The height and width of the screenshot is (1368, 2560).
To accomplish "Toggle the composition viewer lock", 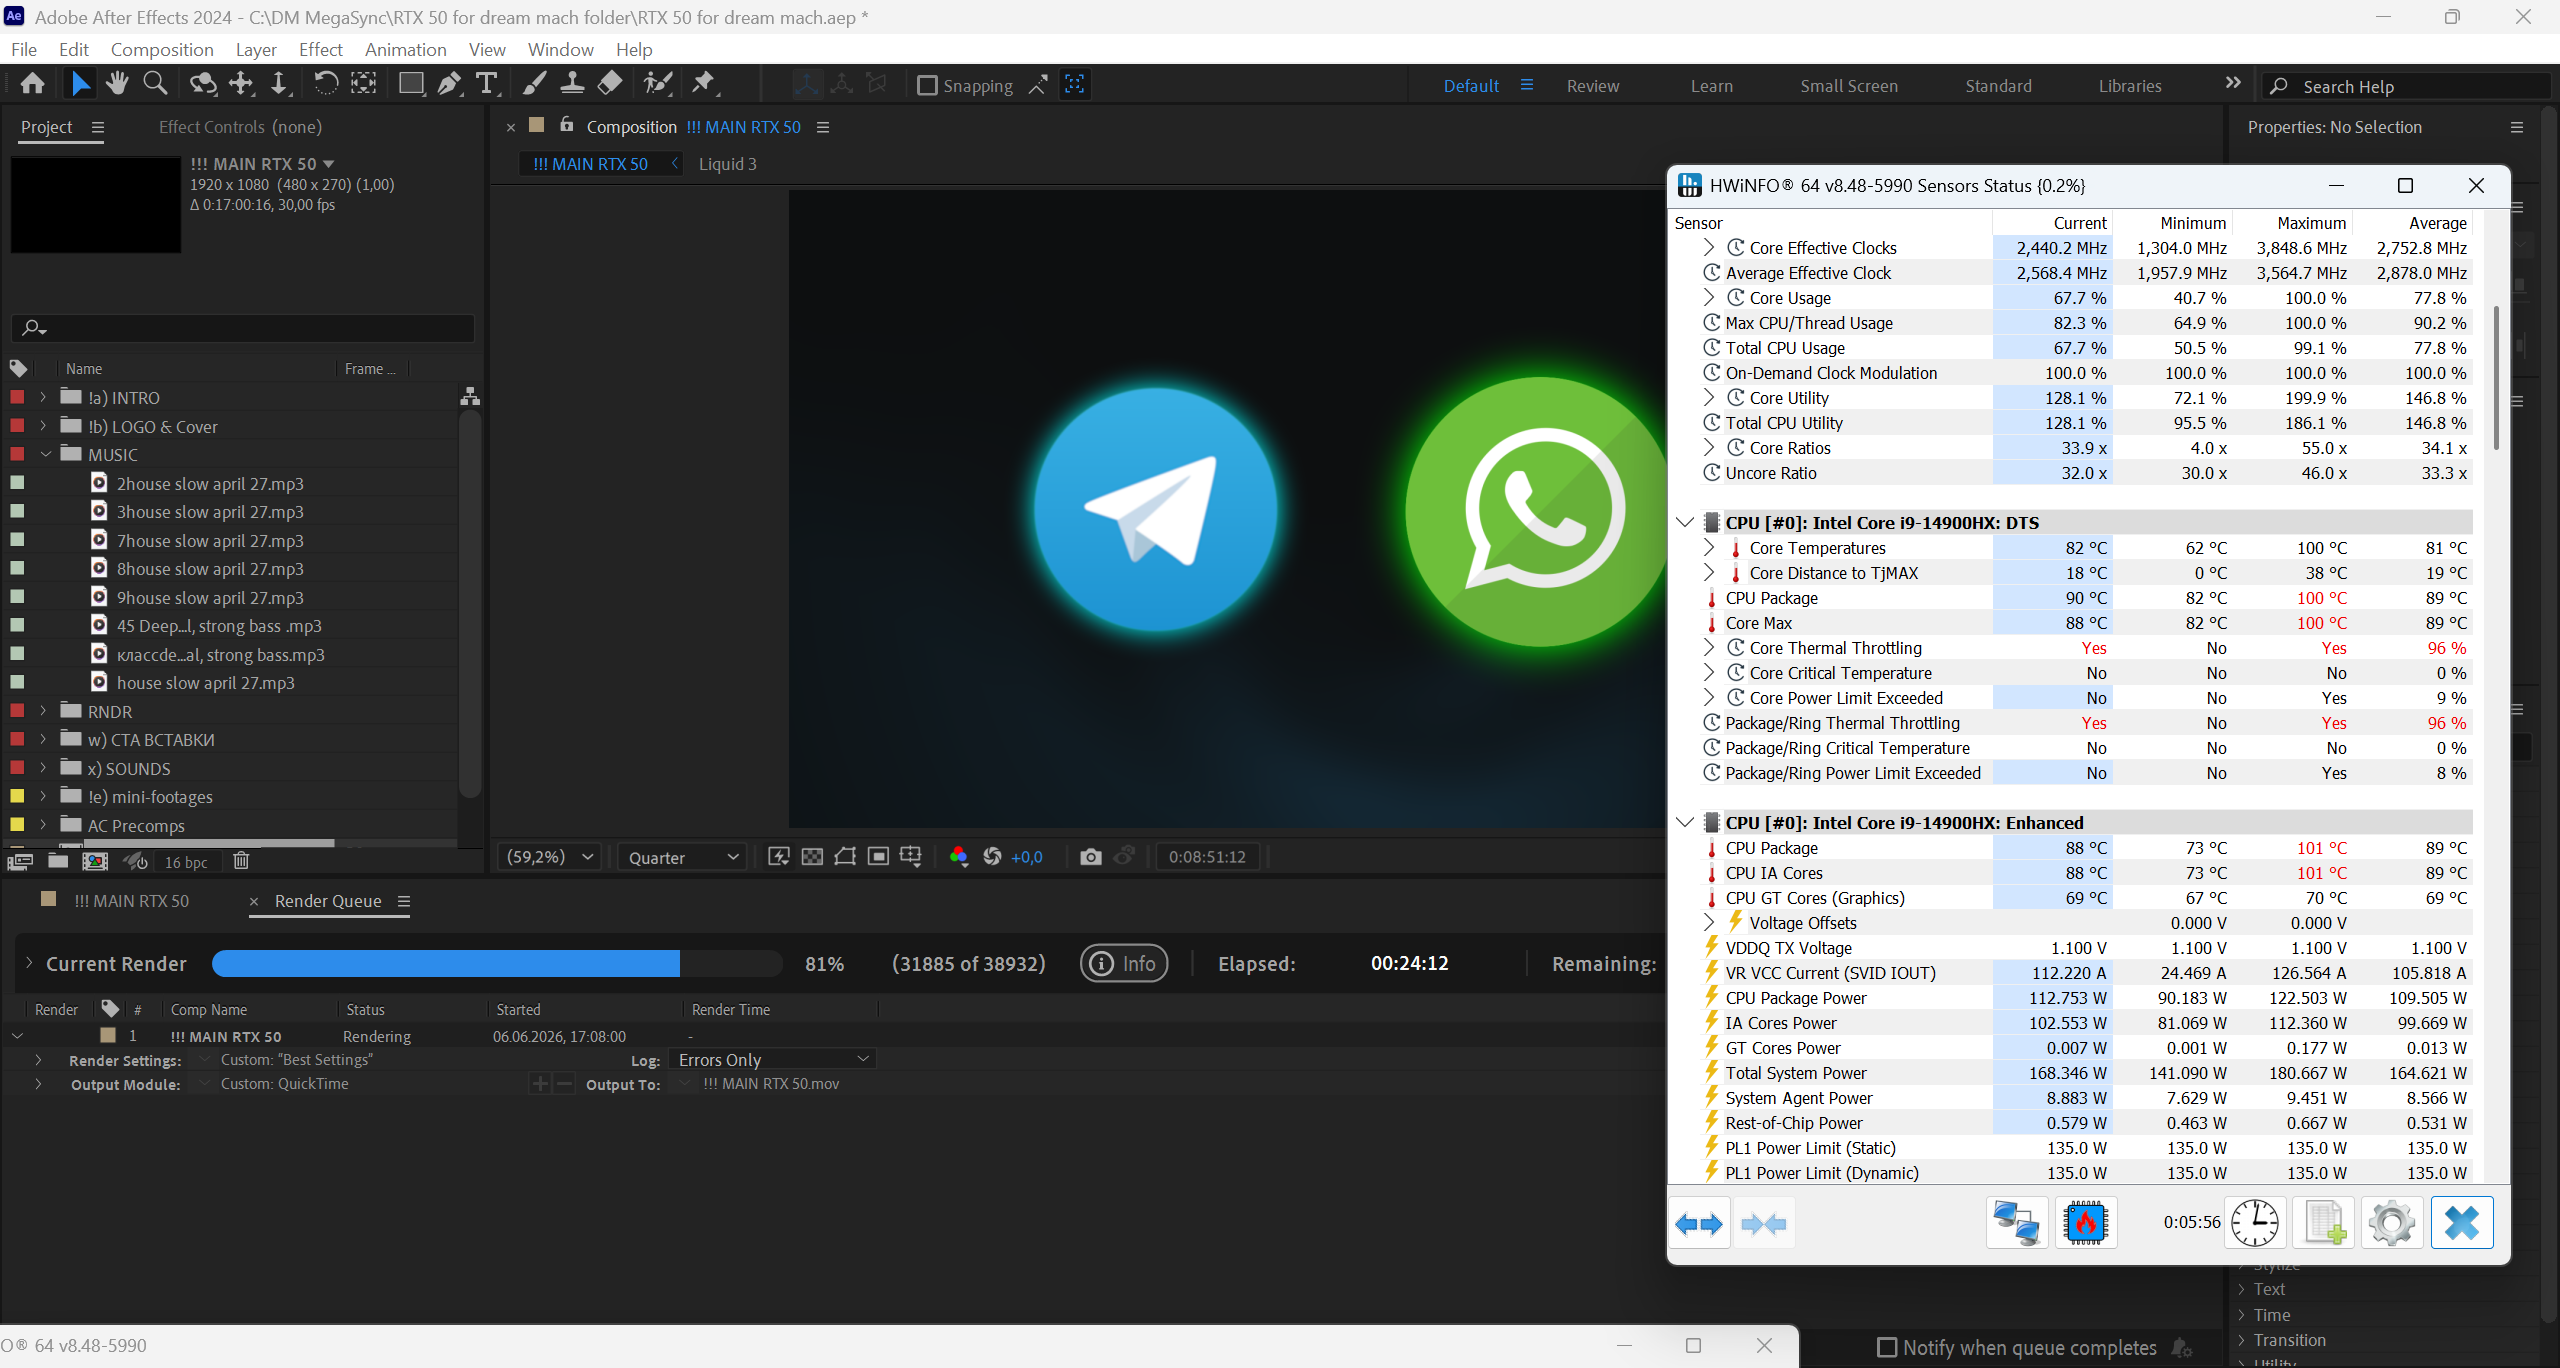I will 567,125.
